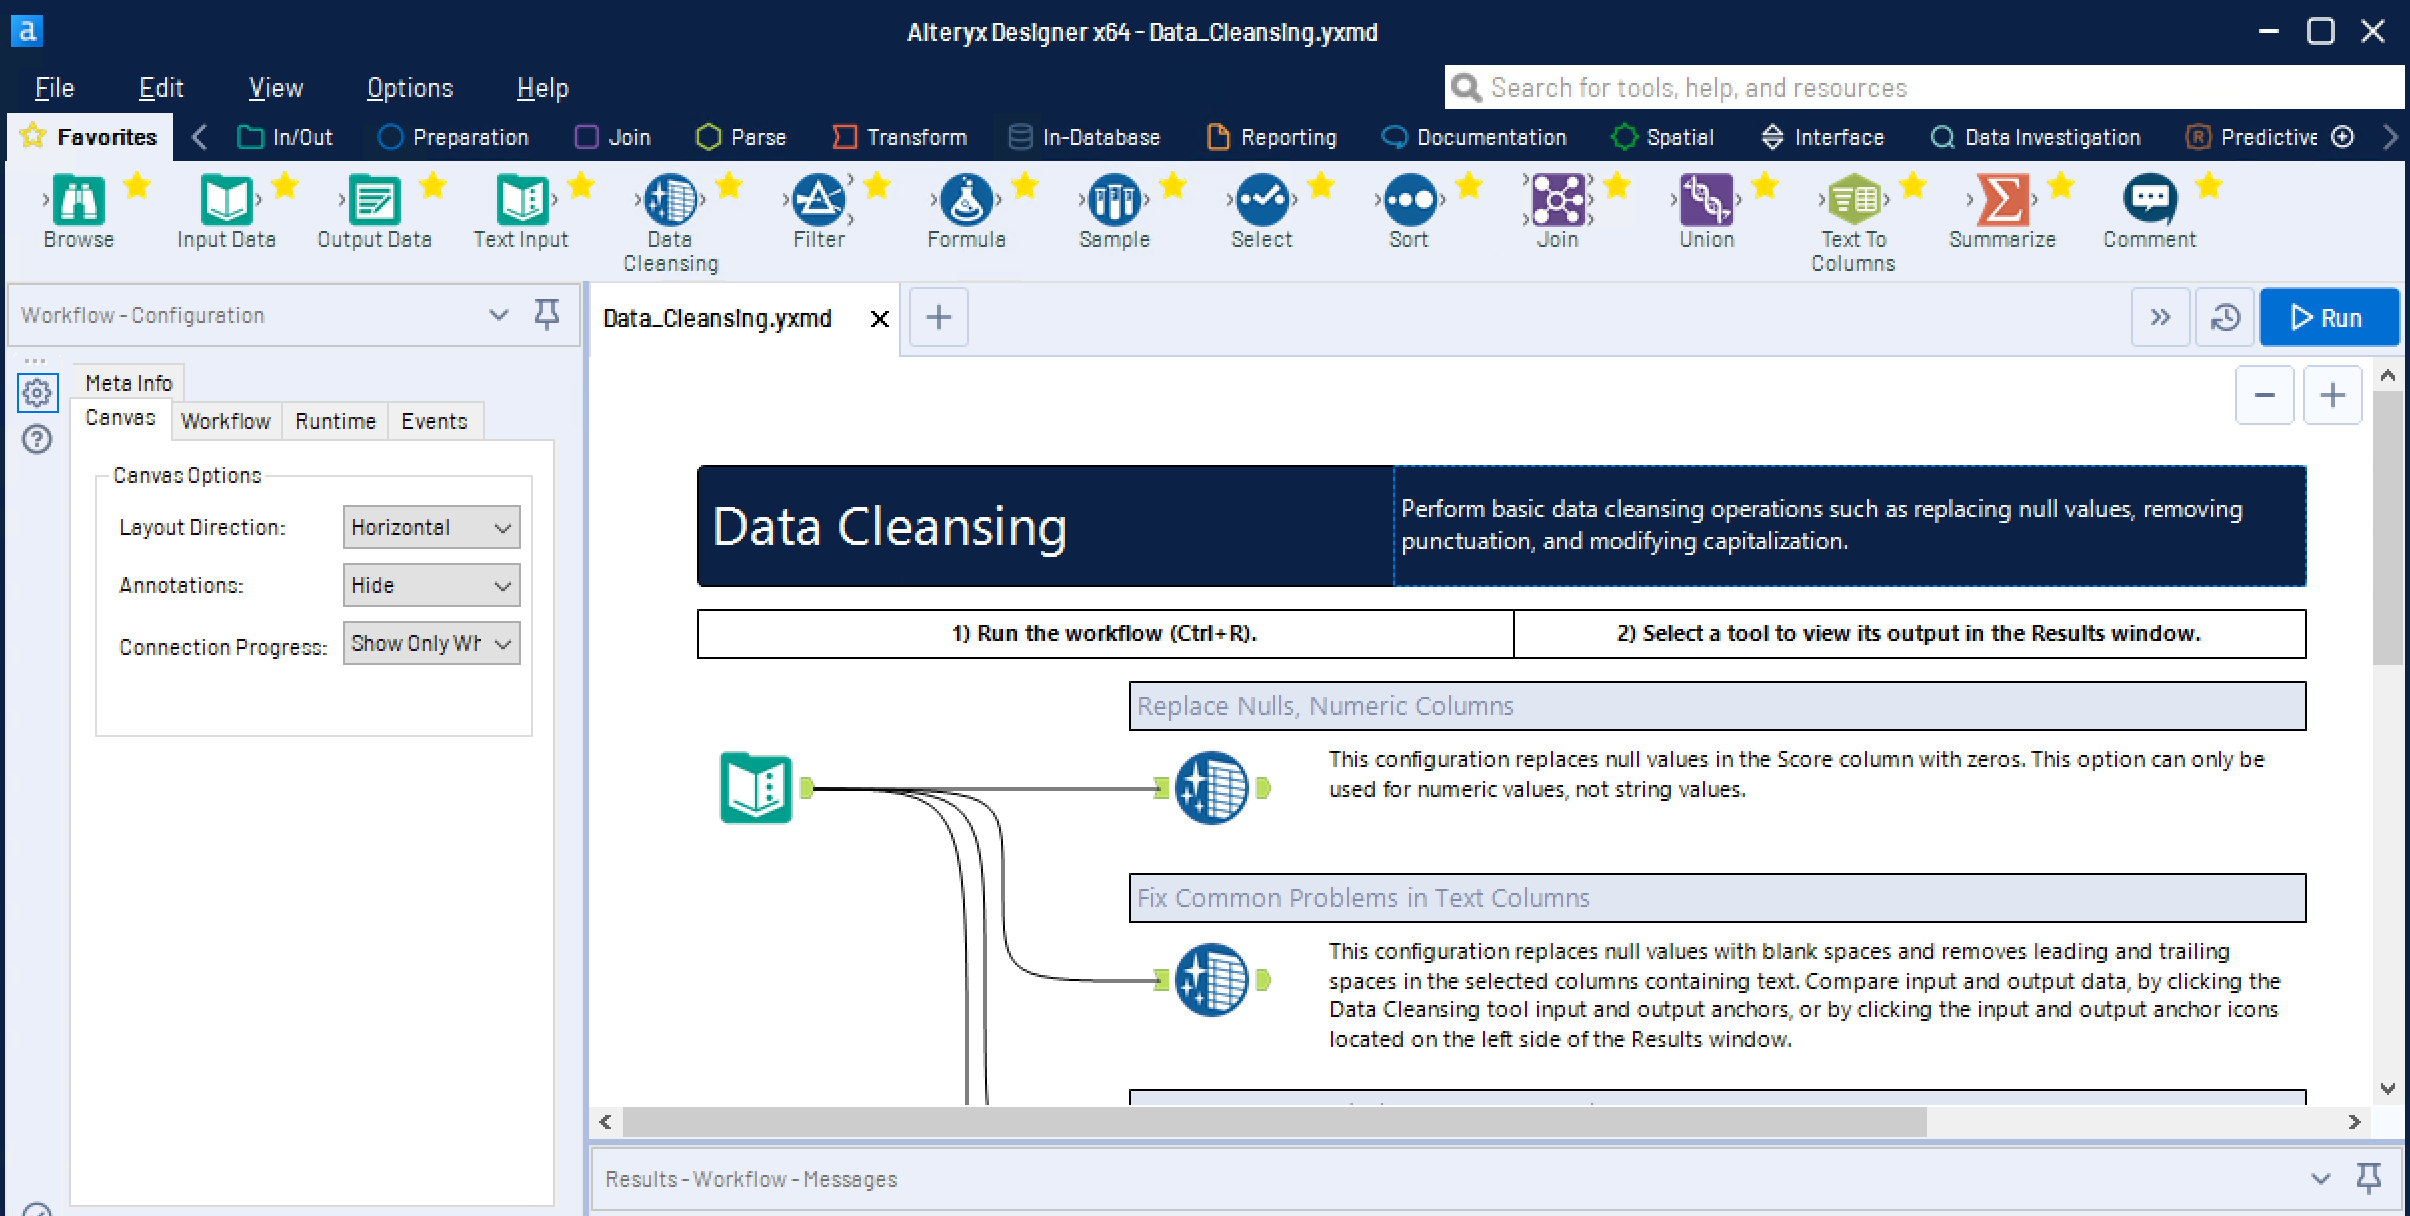Select the Text Input tool icon
Screen dimensions: 2410x1216
522,200
